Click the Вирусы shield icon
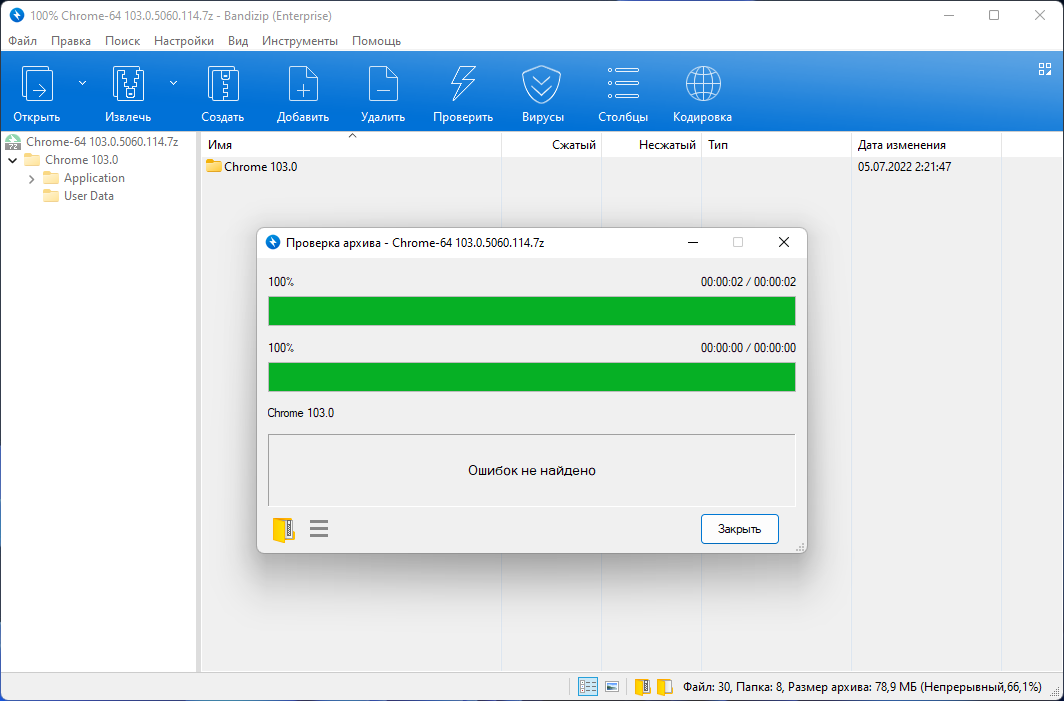 (x=542, y=85)
